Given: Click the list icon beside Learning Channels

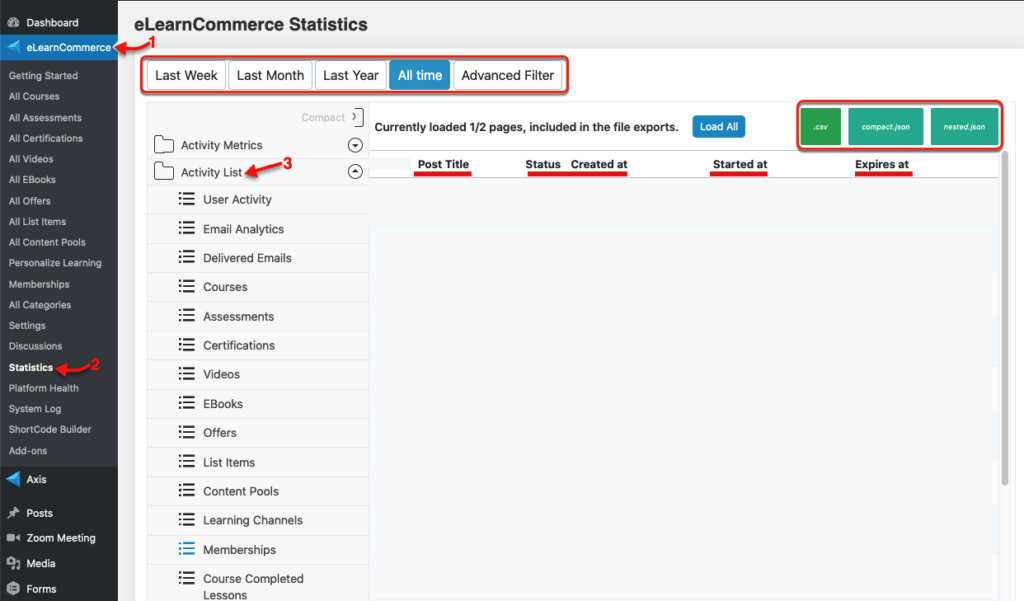Looking at the screenshot, I should (187, 519).
